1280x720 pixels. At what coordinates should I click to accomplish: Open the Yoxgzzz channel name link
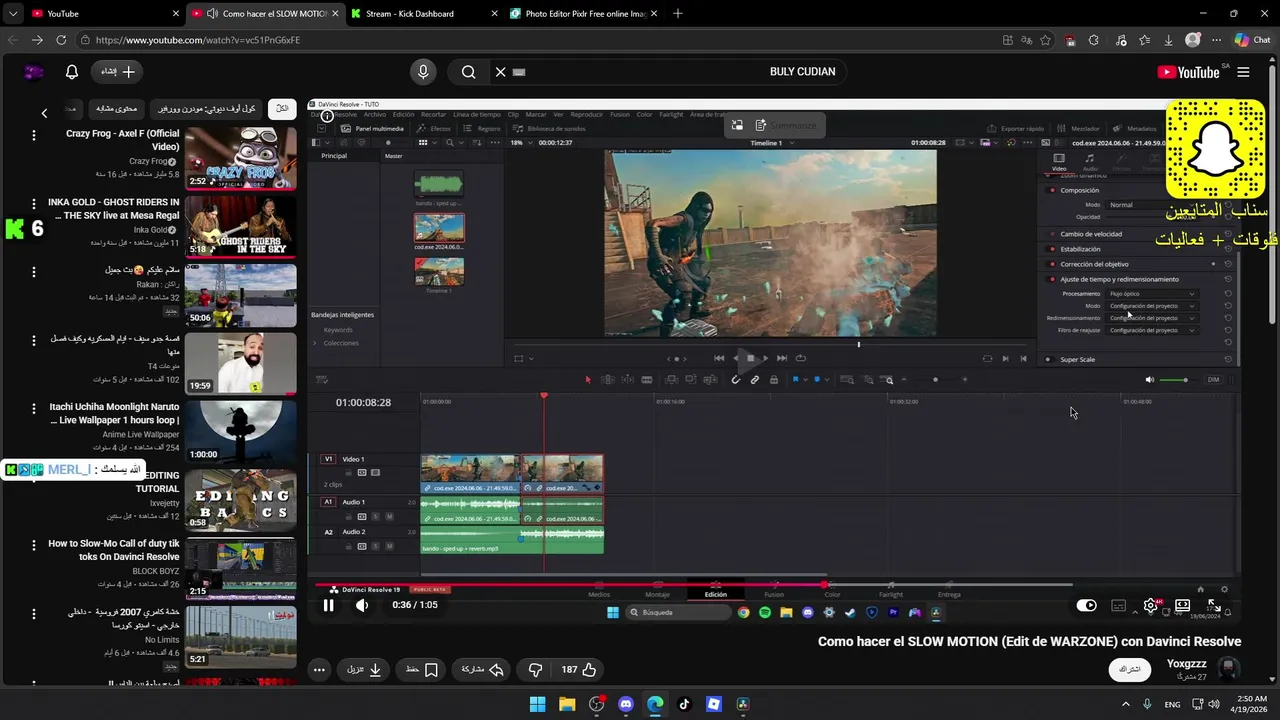pos(1186,664)
